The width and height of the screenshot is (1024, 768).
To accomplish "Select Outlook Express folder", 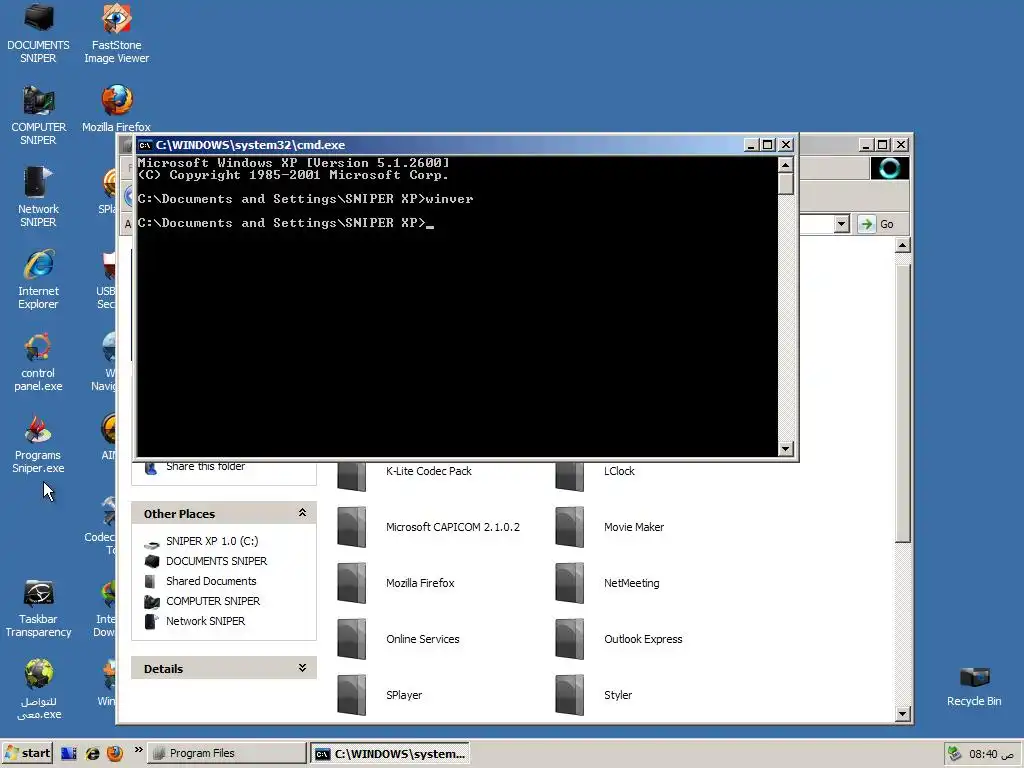I will tap(618, 639).
